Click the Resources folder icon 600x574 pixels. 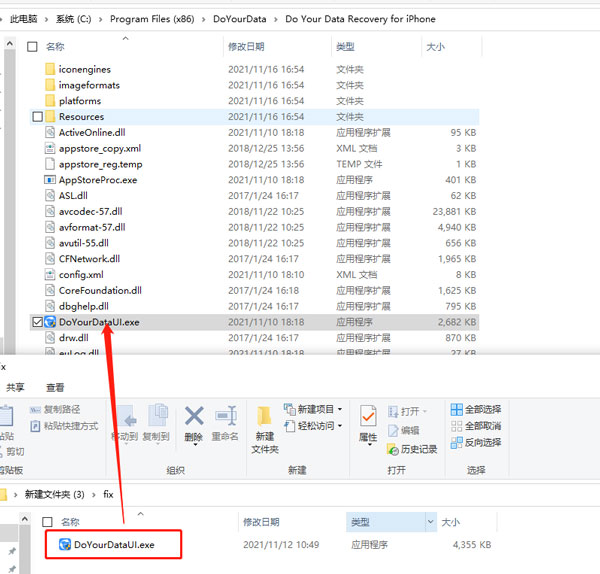(50, 117)
